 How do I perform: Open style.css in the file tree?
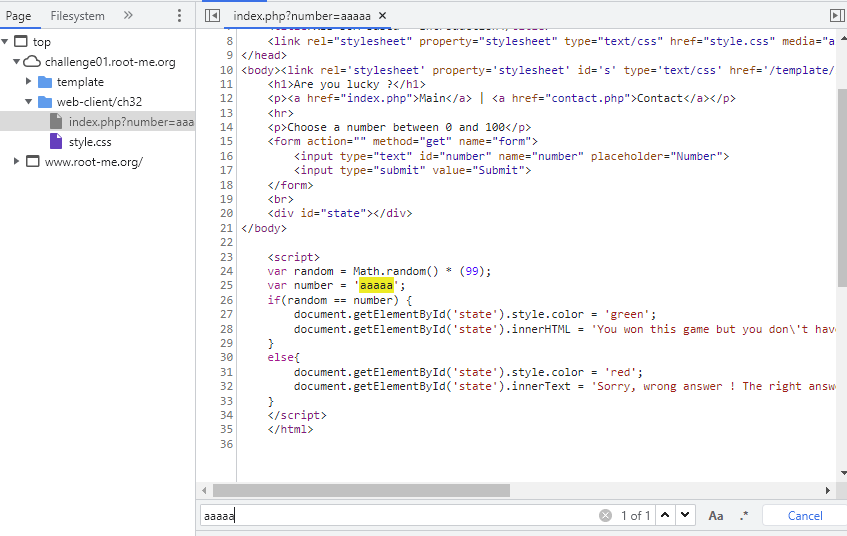(x=90, y=142)
